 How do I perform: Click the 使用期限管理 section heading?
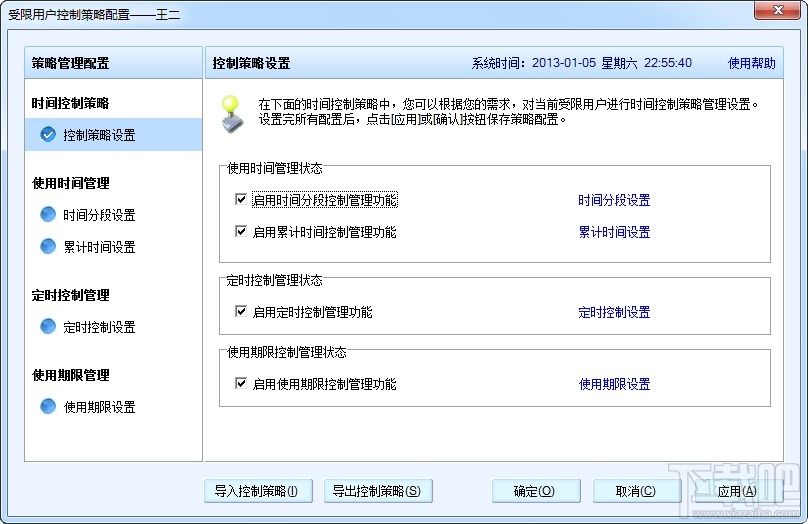point(70,375)
